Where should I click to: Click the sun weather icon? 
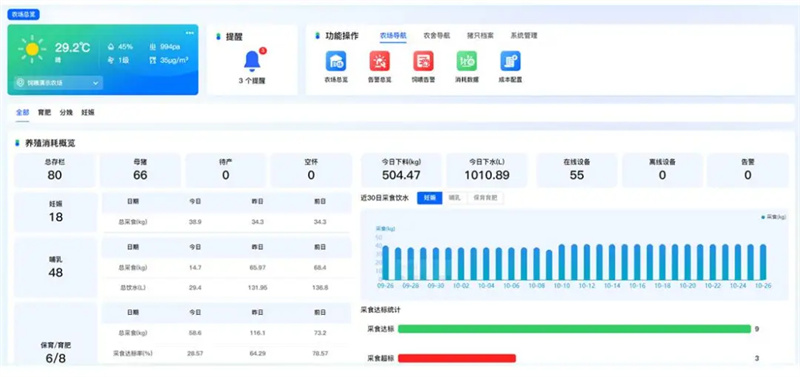coord(32,49)
